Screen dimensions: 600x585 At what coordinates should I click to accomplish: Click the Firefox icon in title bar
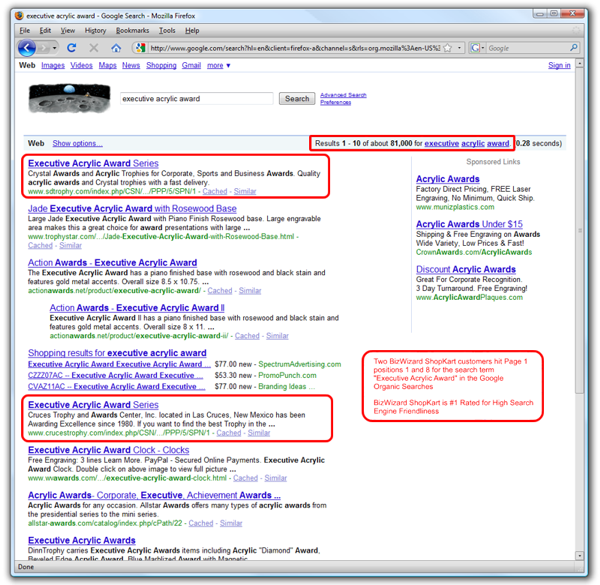pyautogui.click(x=20, y=16)
